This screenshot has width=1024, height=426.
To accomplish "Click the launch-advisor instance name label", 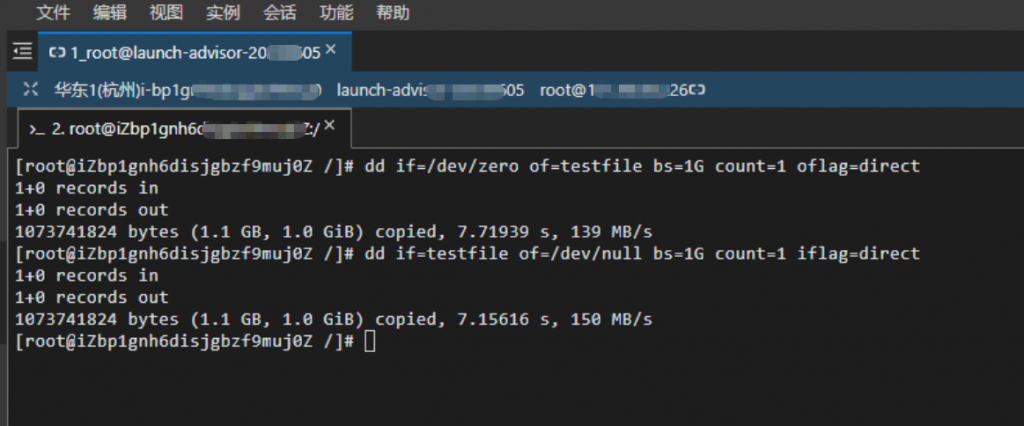I will (x=430, y=90).
